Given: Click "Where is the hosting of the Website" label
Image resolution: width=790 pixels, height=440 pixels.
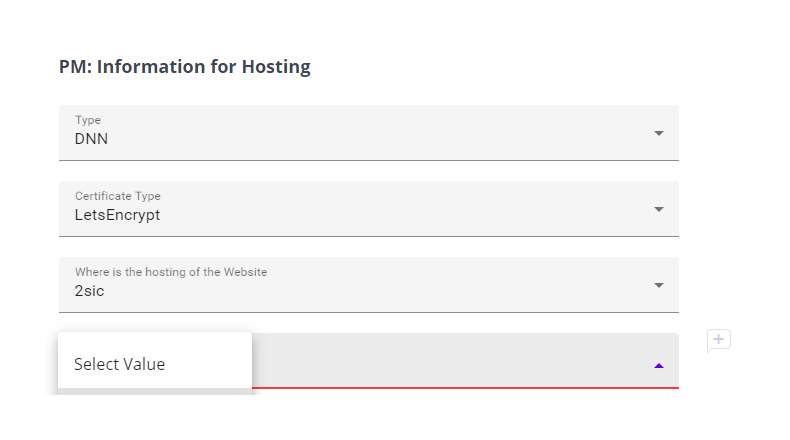Looking at the screenshot, I should point(171,272).
